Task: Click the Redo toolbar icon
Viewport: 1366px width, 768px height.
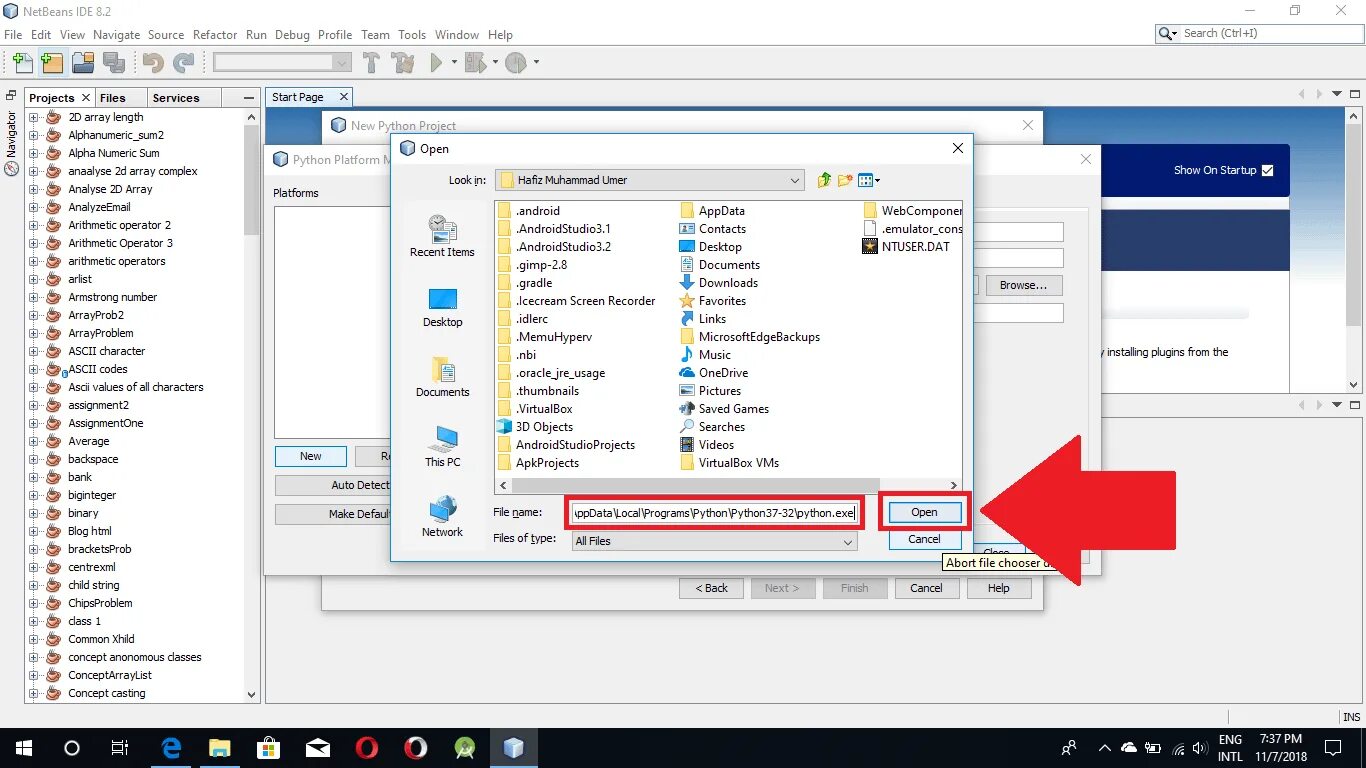Action: [184, 63]
